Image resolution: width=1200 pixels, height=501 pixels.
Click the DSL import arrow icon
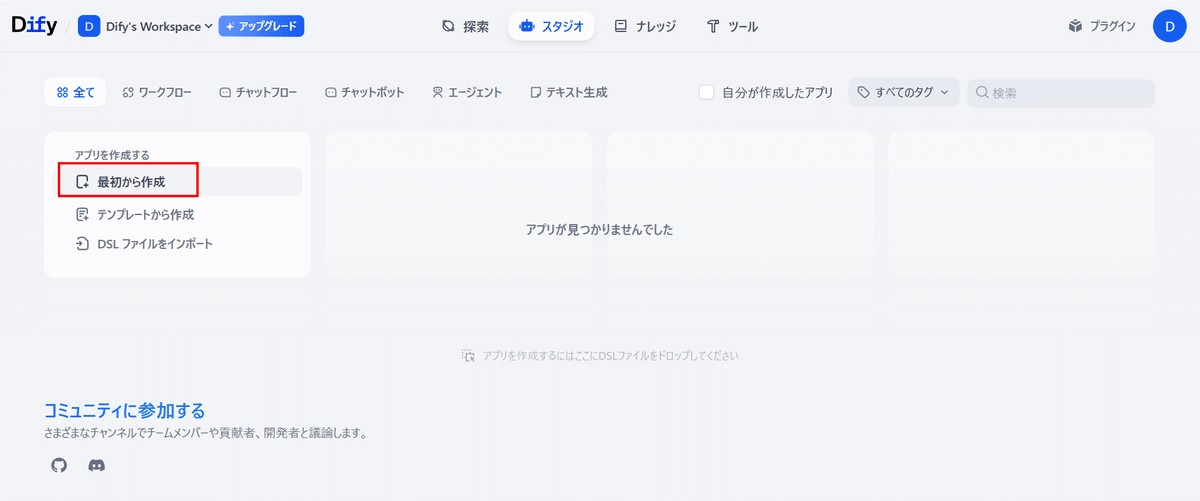pyautogui.click(x=83, y=243)
